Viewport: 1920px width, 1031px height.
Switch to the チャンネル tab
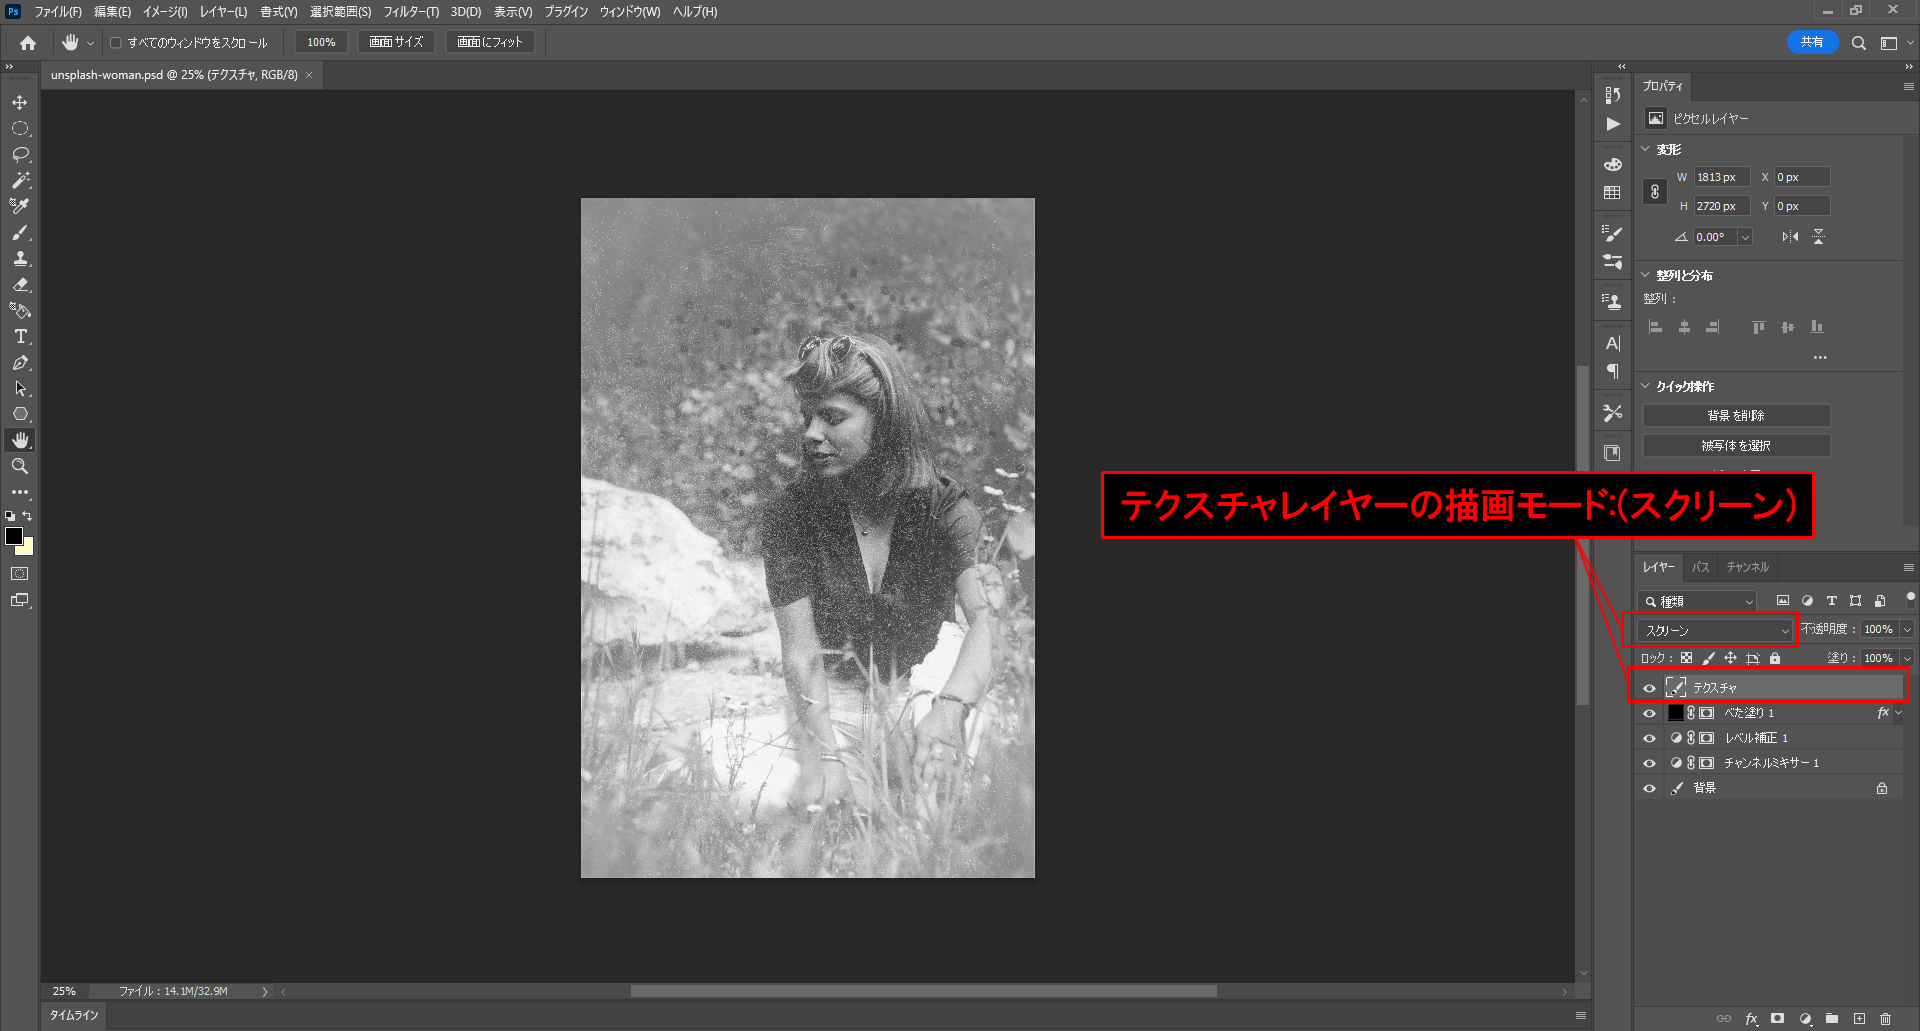pyautogui.click(x=1747, y=567)
